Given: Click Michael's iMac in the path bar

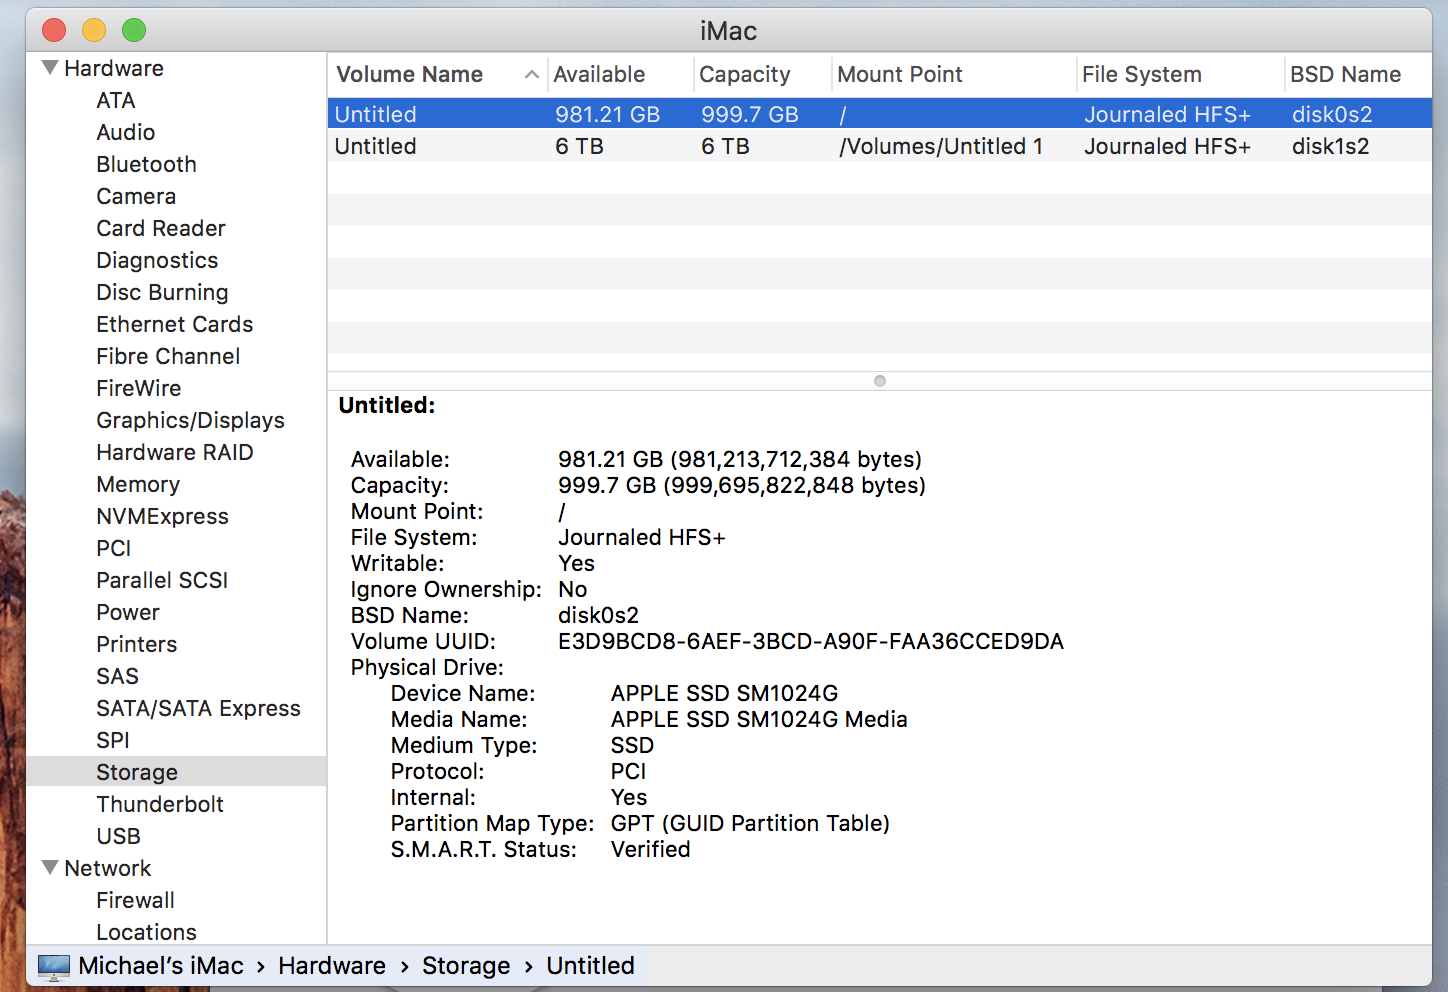Looking at the screenshot, I should tap(161, 965).
